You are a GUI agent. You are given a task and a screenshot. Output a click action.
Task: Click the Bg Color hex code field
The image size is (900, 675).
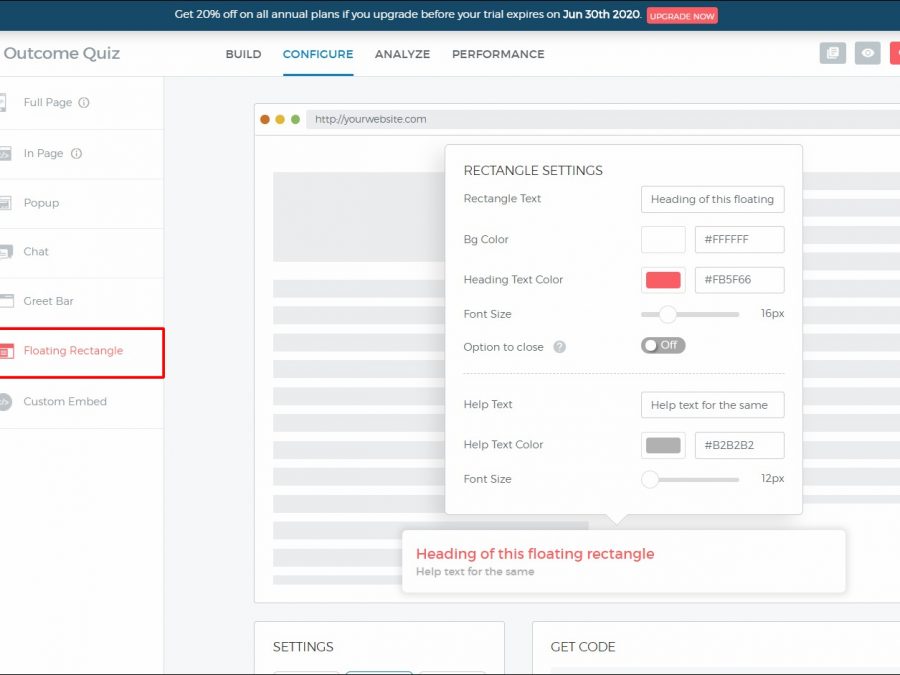click(x=739, y=240)
